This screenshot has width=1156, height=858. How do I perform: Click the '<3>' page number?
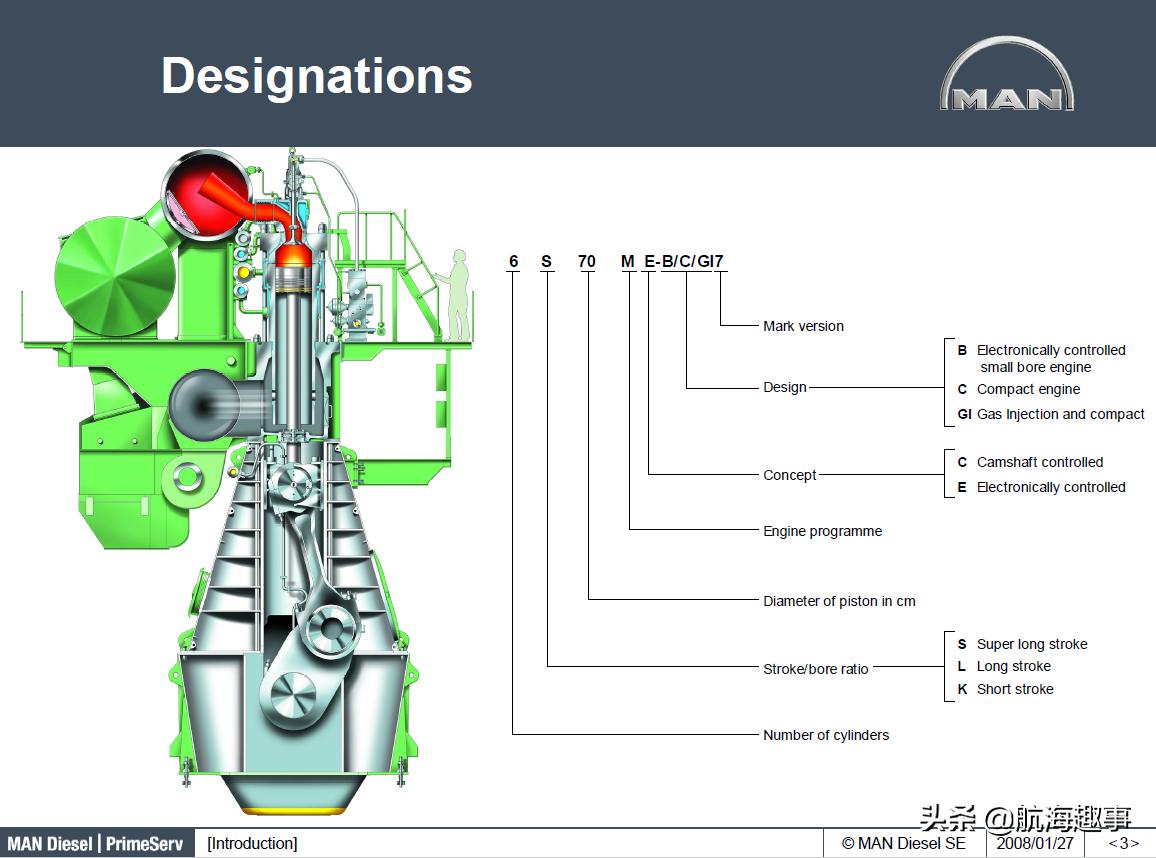coord(1124,843)
